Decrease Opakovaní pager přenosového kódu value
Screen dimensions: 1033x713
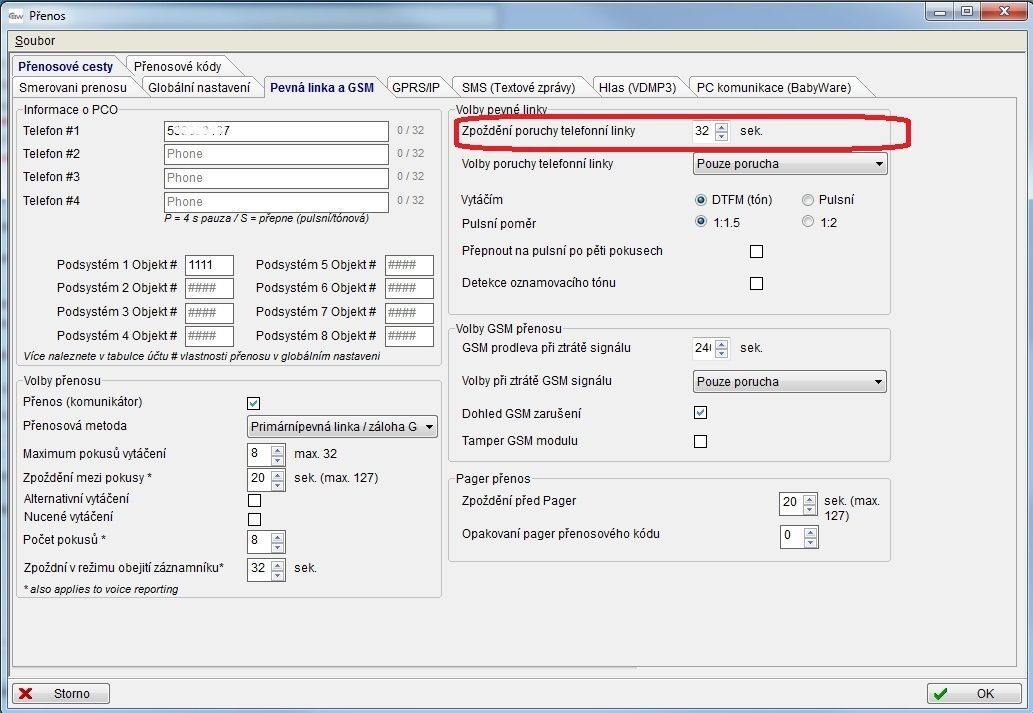(x=811, y=541)
